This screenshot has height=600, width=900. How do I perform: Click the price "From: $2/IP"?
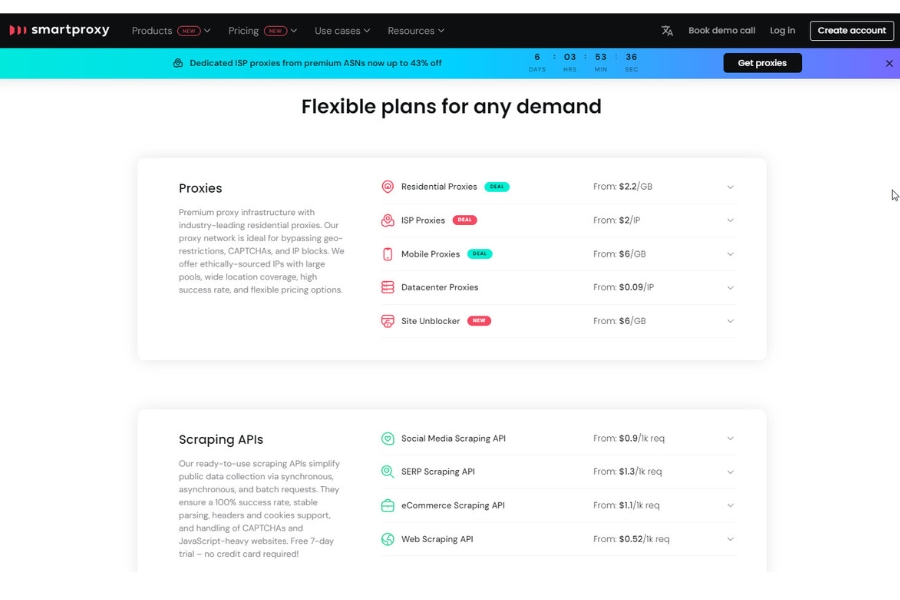pos(616,220)
